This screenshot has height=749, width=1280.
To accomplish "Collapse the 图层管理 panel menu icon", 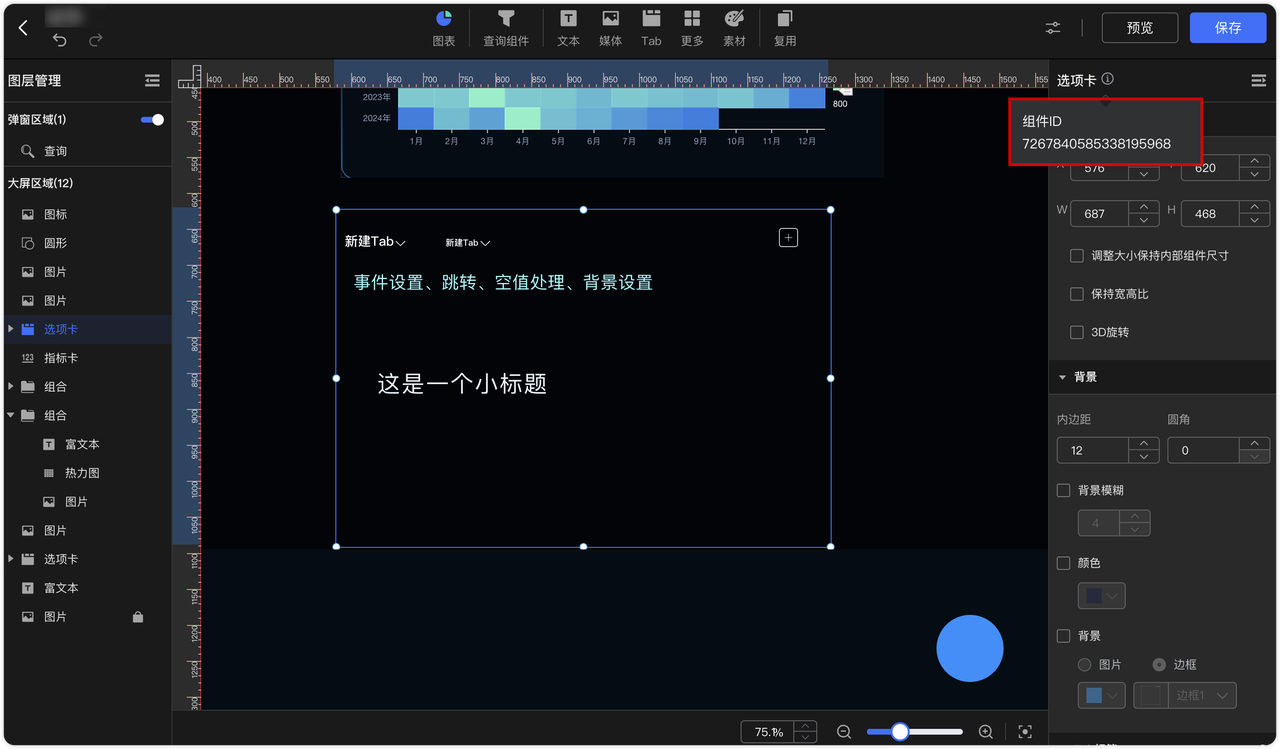I will (152, 81).
